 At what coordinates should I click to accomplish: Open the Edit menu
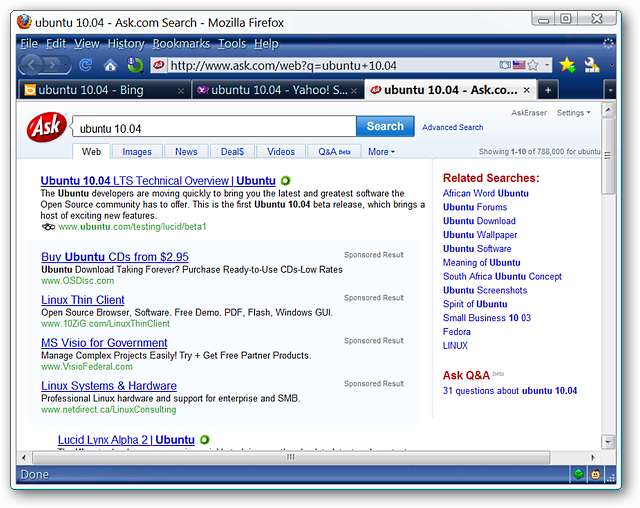tap(56, 43)
